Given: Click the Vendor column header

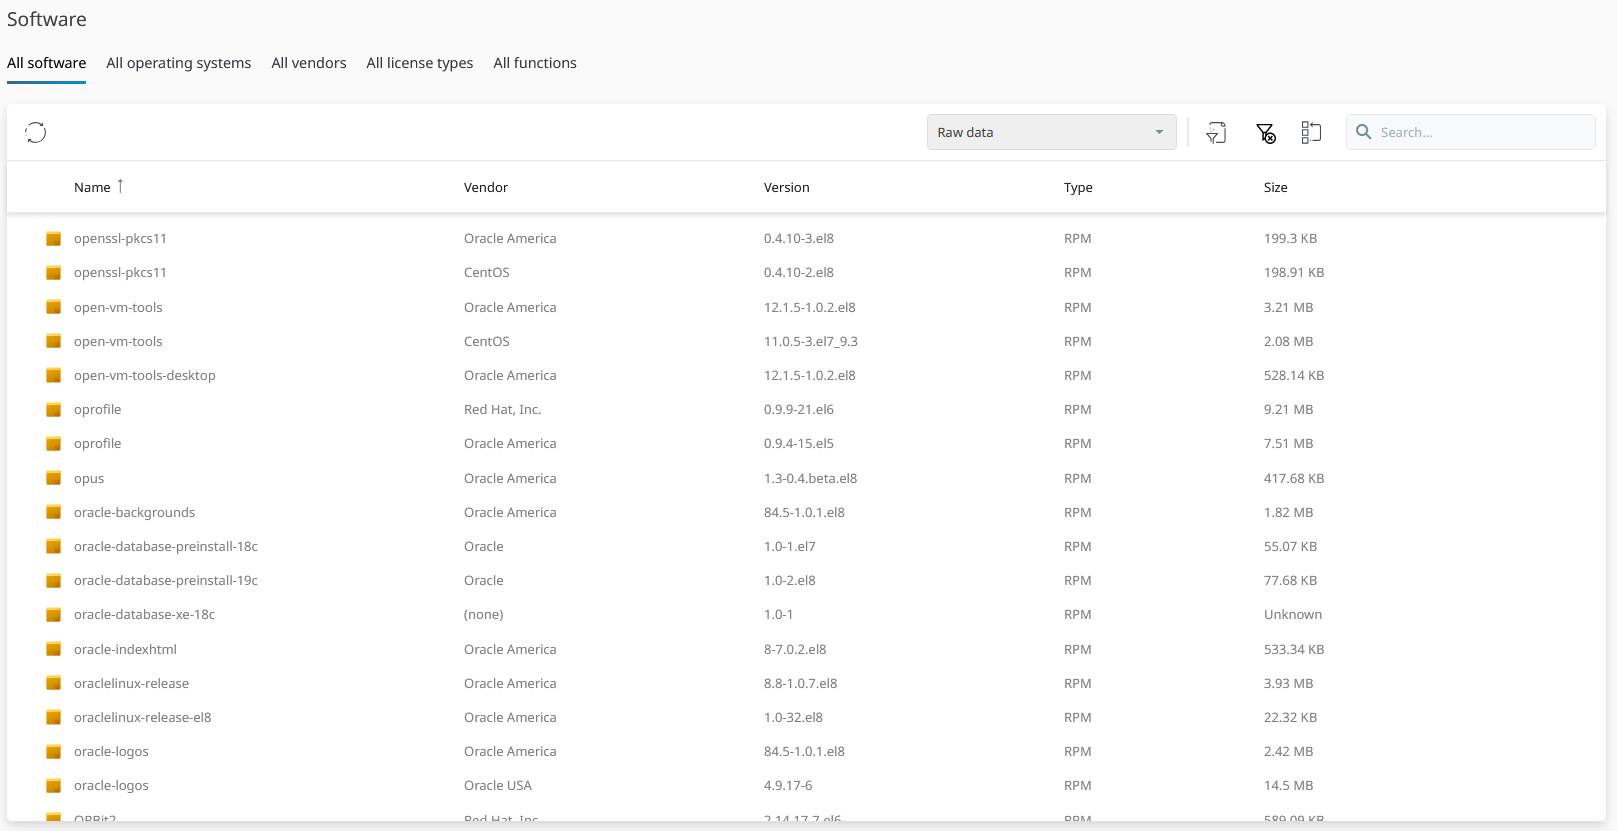Looking at the screenshot, I should [x=486, y=188].
